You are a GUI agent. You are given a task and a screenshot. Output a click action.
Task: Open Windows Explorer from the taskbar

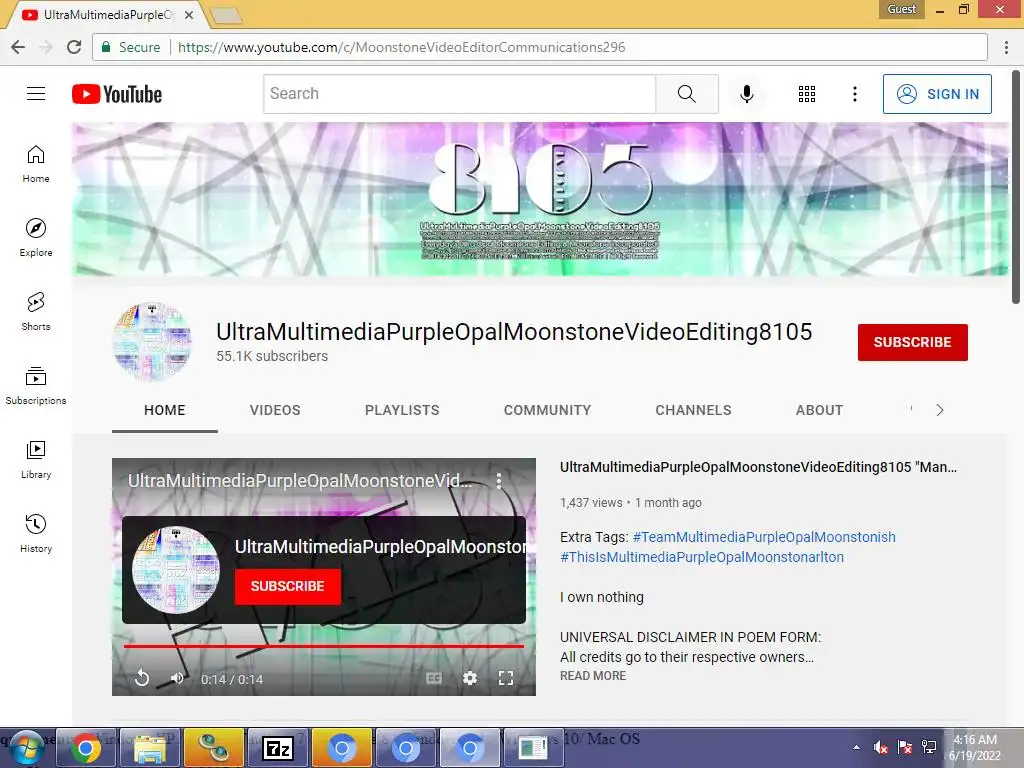(x=150, y=748)
